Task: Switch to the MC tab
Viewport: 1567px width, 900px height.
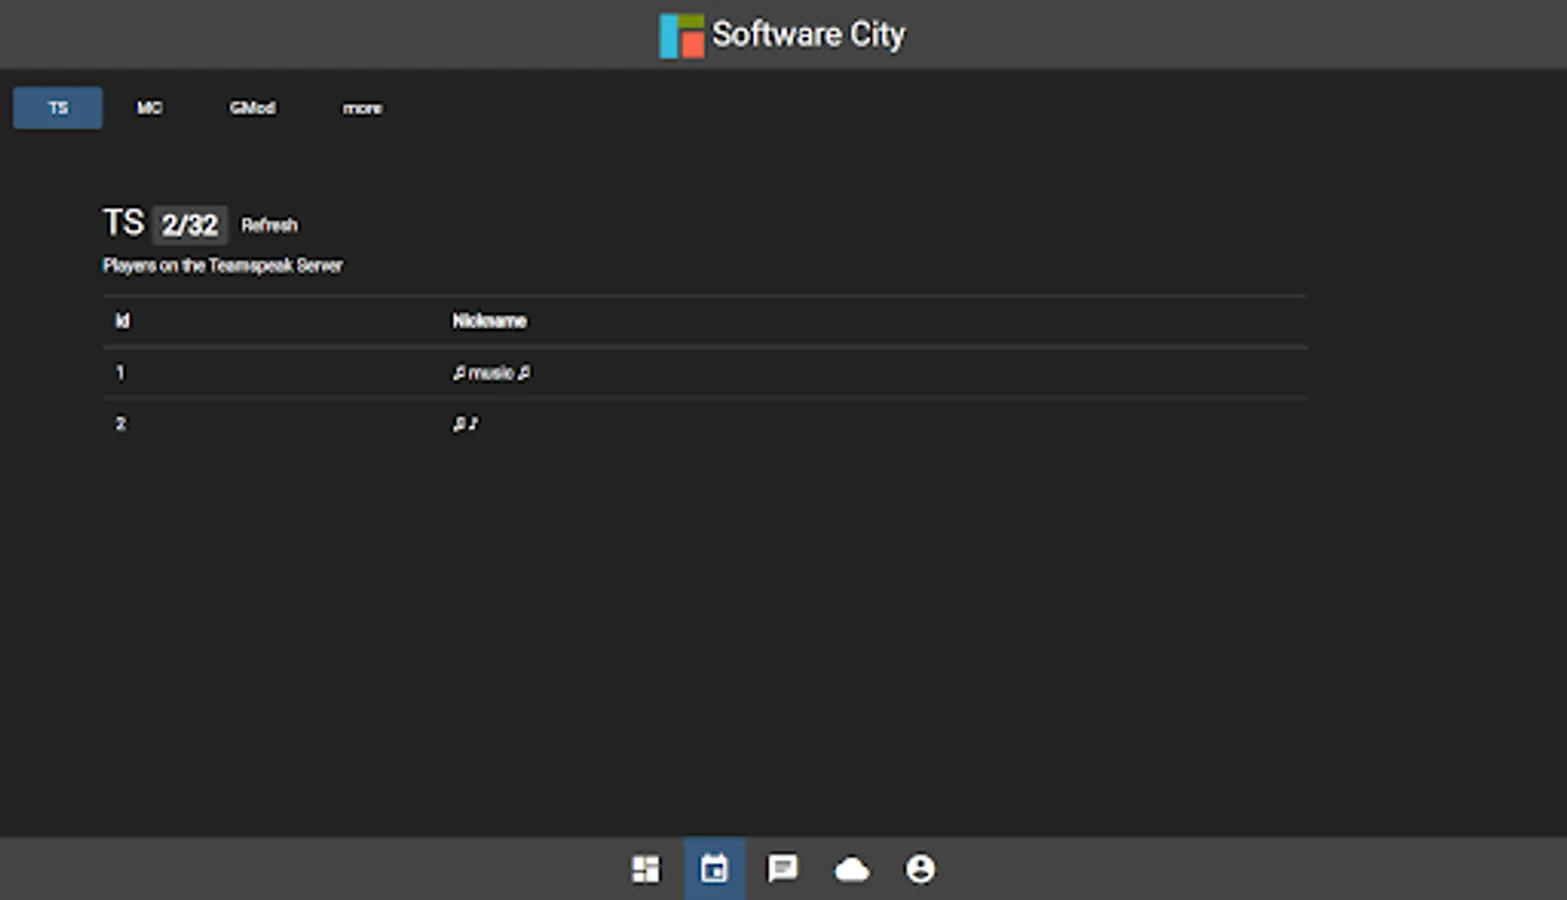Action: tap(149, 108)
